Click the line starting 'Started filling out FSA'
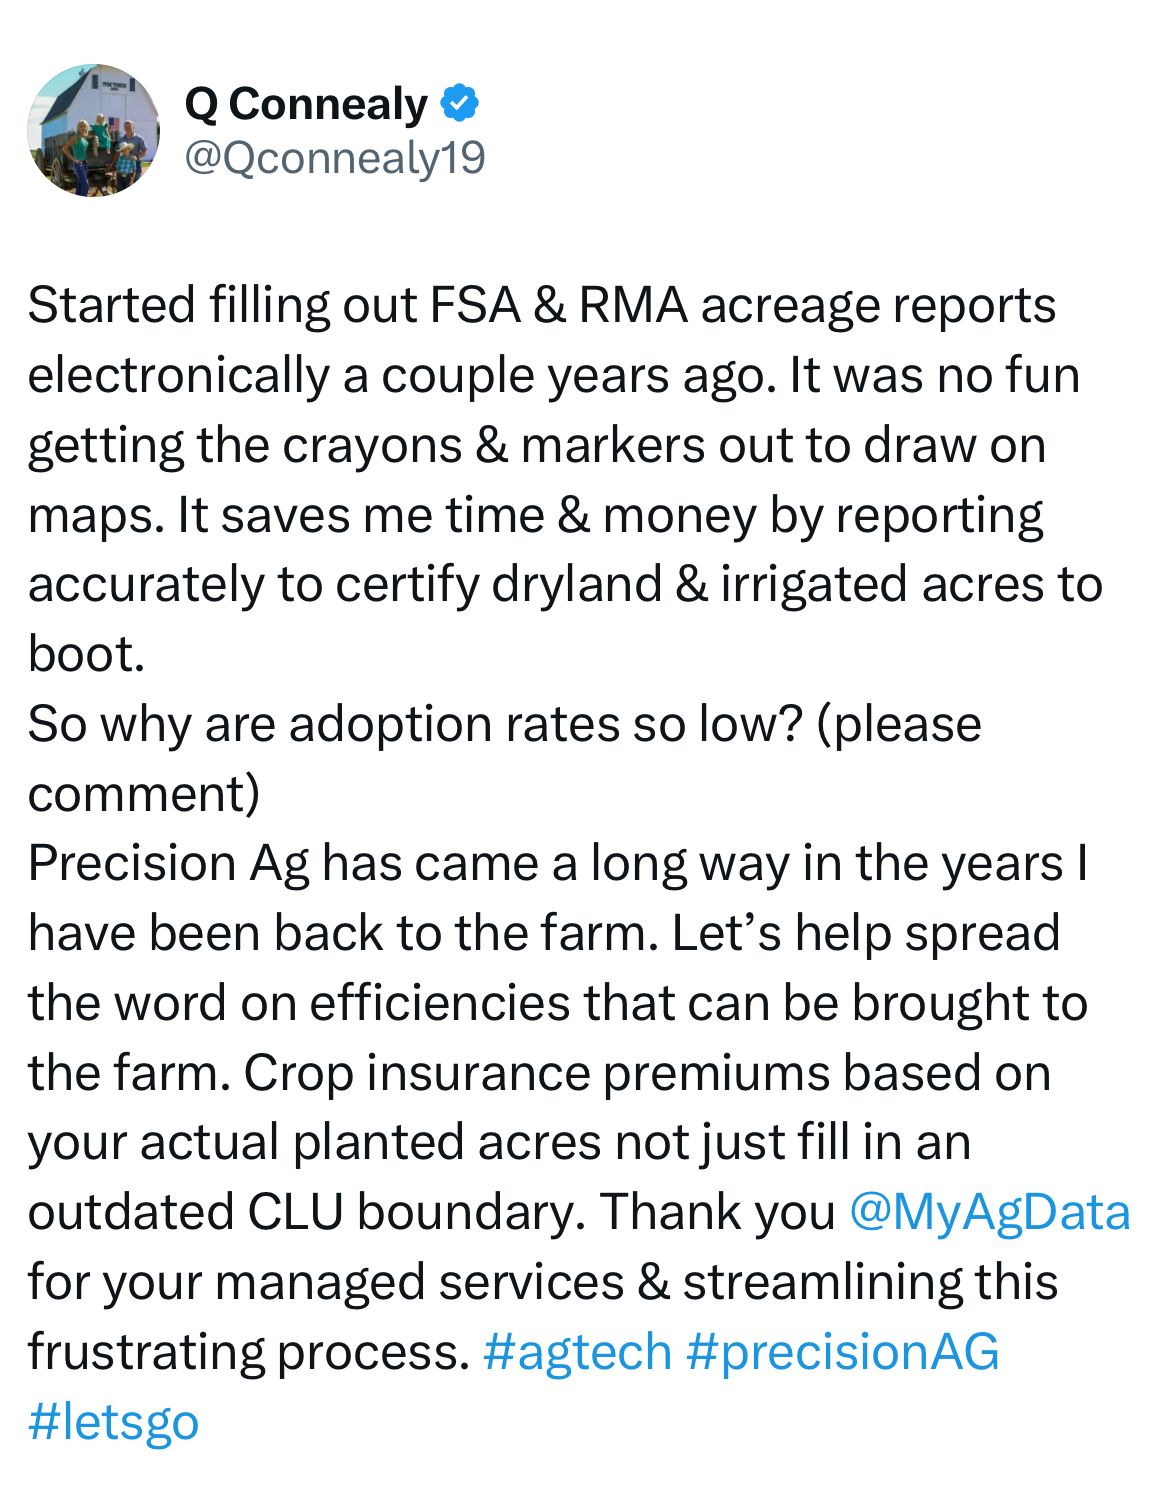Viewport: 1170px width, 1507px height. tap(542, 306)
